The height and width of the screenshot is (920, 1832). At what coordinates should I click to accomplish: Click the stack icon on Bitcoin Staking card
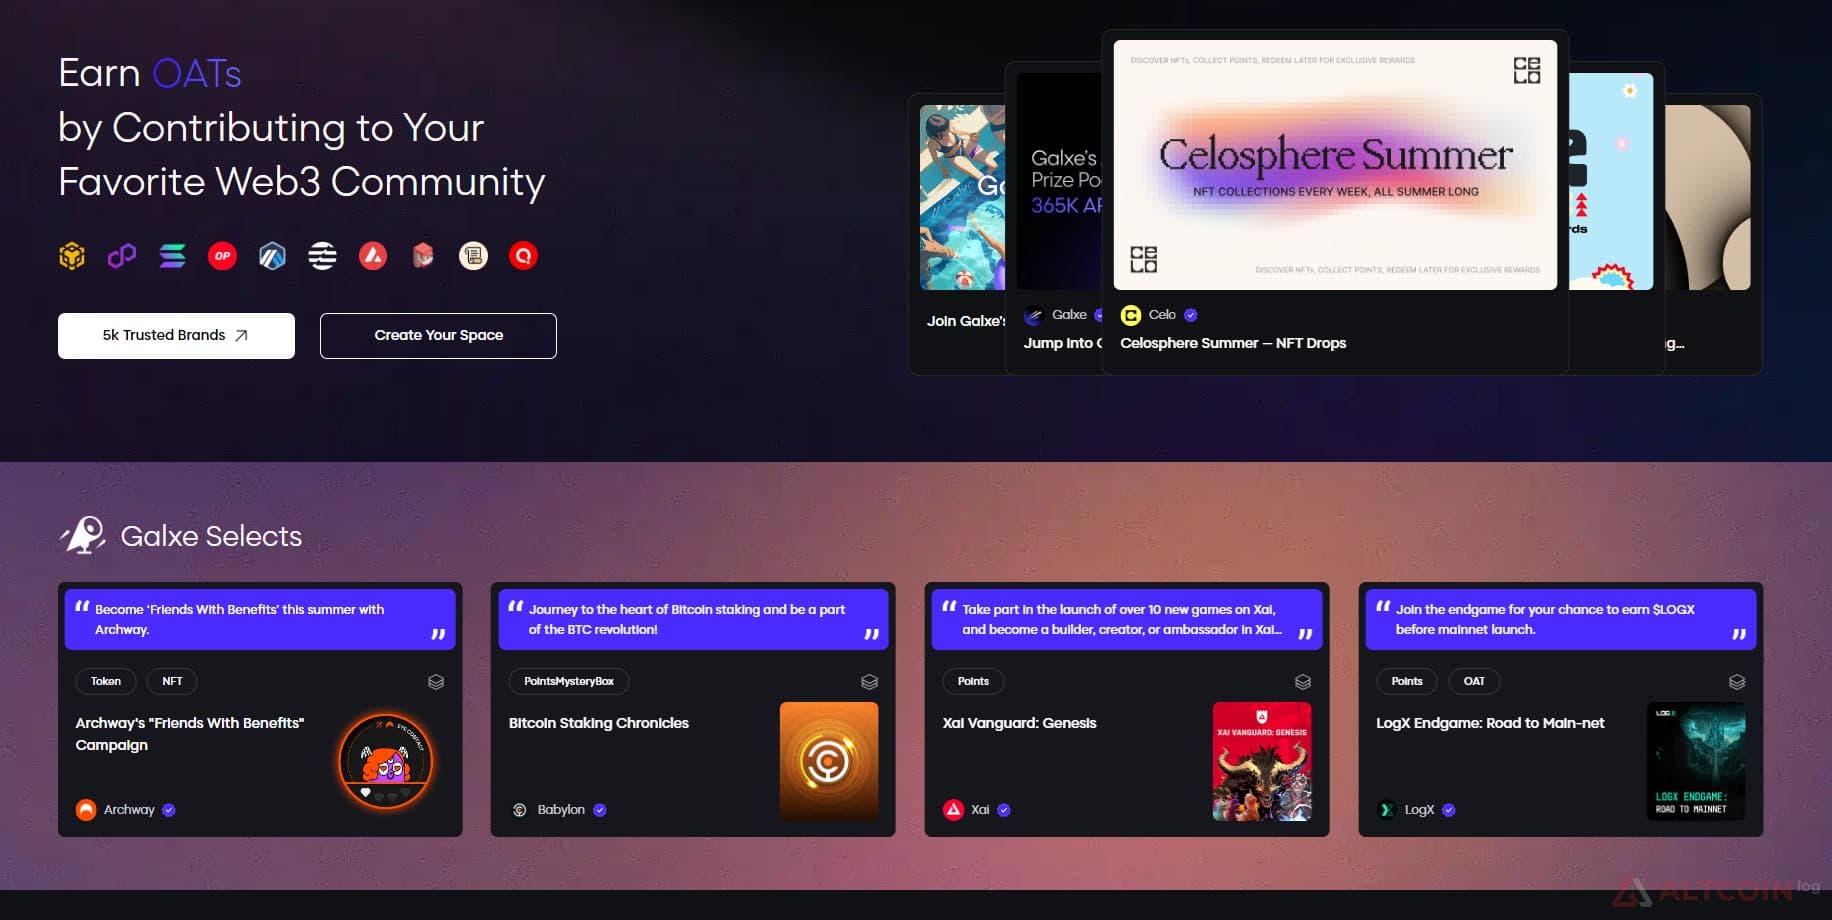click(869, 682)
